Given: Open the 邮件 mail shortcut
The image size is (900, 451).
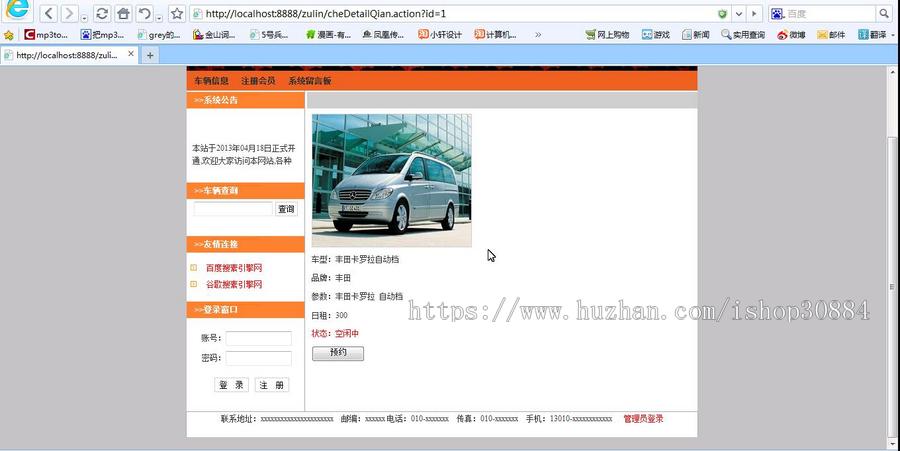Looking at the screenshot, I should click(x=831, y=35).
